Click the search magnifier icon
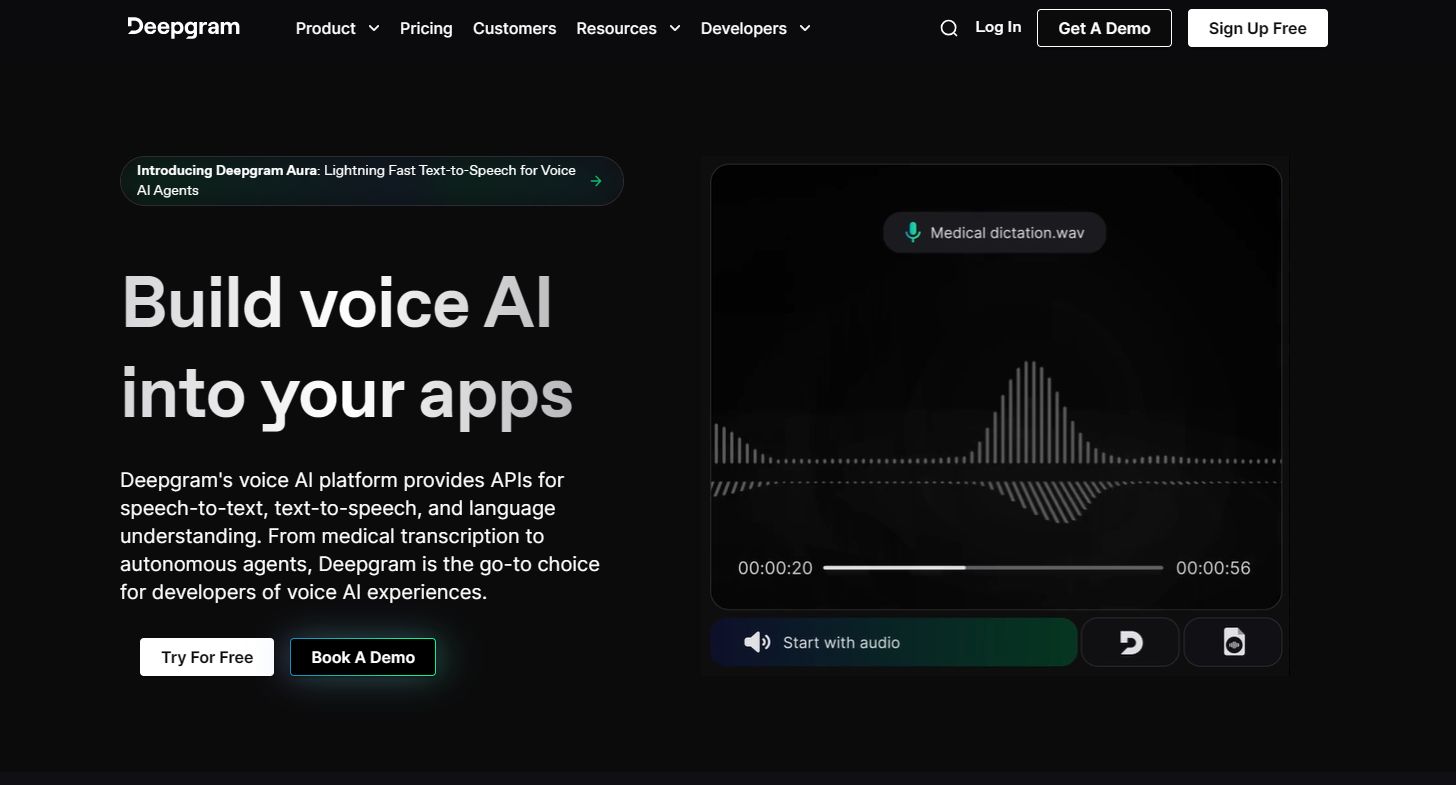The height and width of the screenshot is (785, 1456). pyautogui.click(x=949, y=28)
